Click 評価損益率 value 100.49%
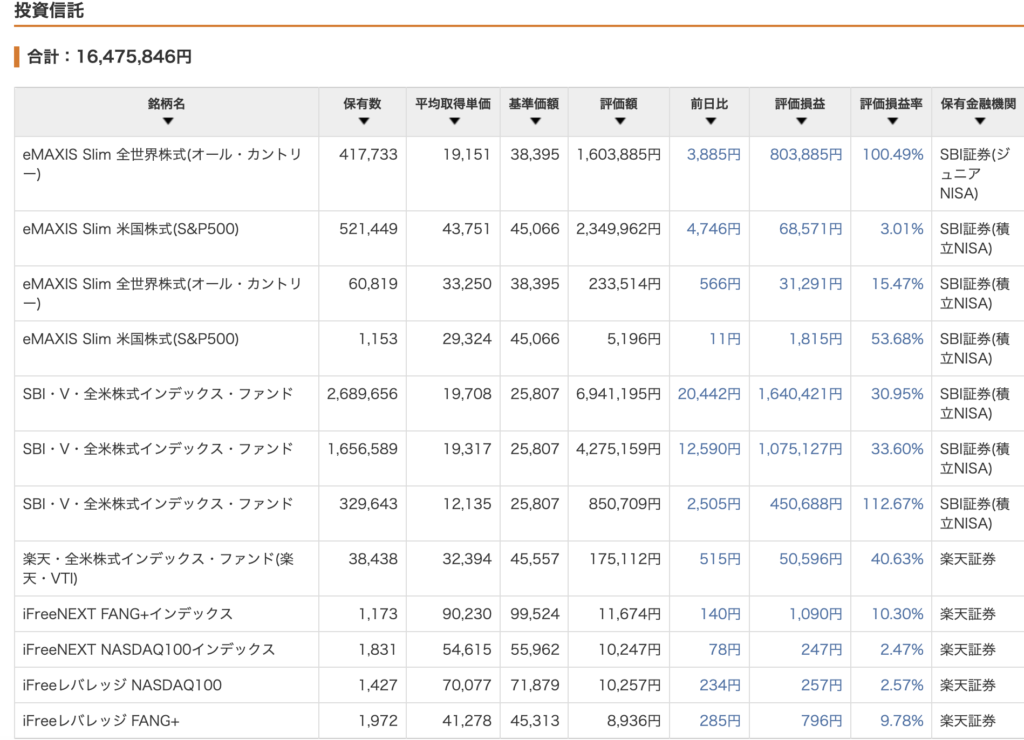Image resolution: width=1024 pixels, height=740 pixels. (x=893, y=155)
